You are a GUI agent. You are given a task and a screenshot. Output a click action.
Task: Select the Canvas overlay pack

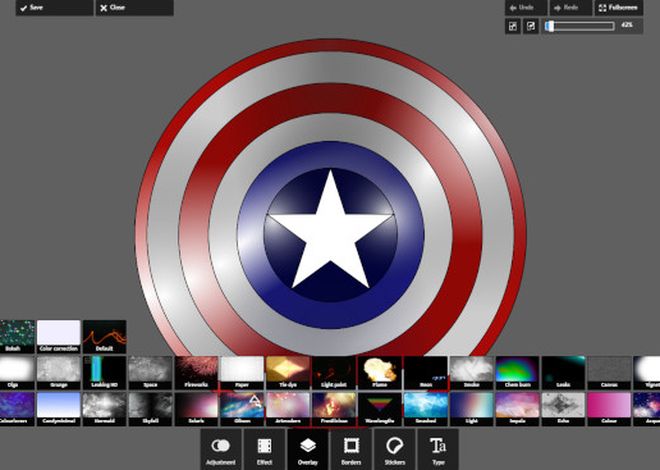click(x=609, y=372)
